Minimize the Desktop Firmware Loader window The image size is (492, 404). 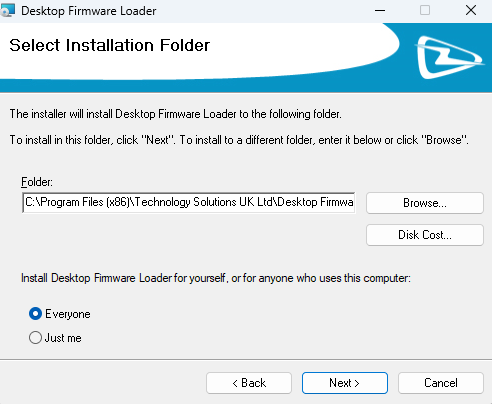[x=380, y=10]
